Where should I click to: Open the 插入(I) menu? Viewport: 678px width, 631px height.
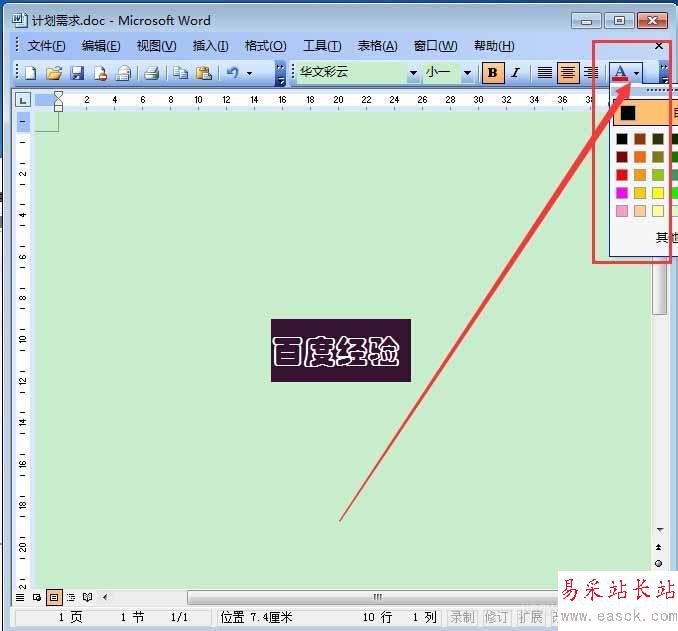click(211, 45)
